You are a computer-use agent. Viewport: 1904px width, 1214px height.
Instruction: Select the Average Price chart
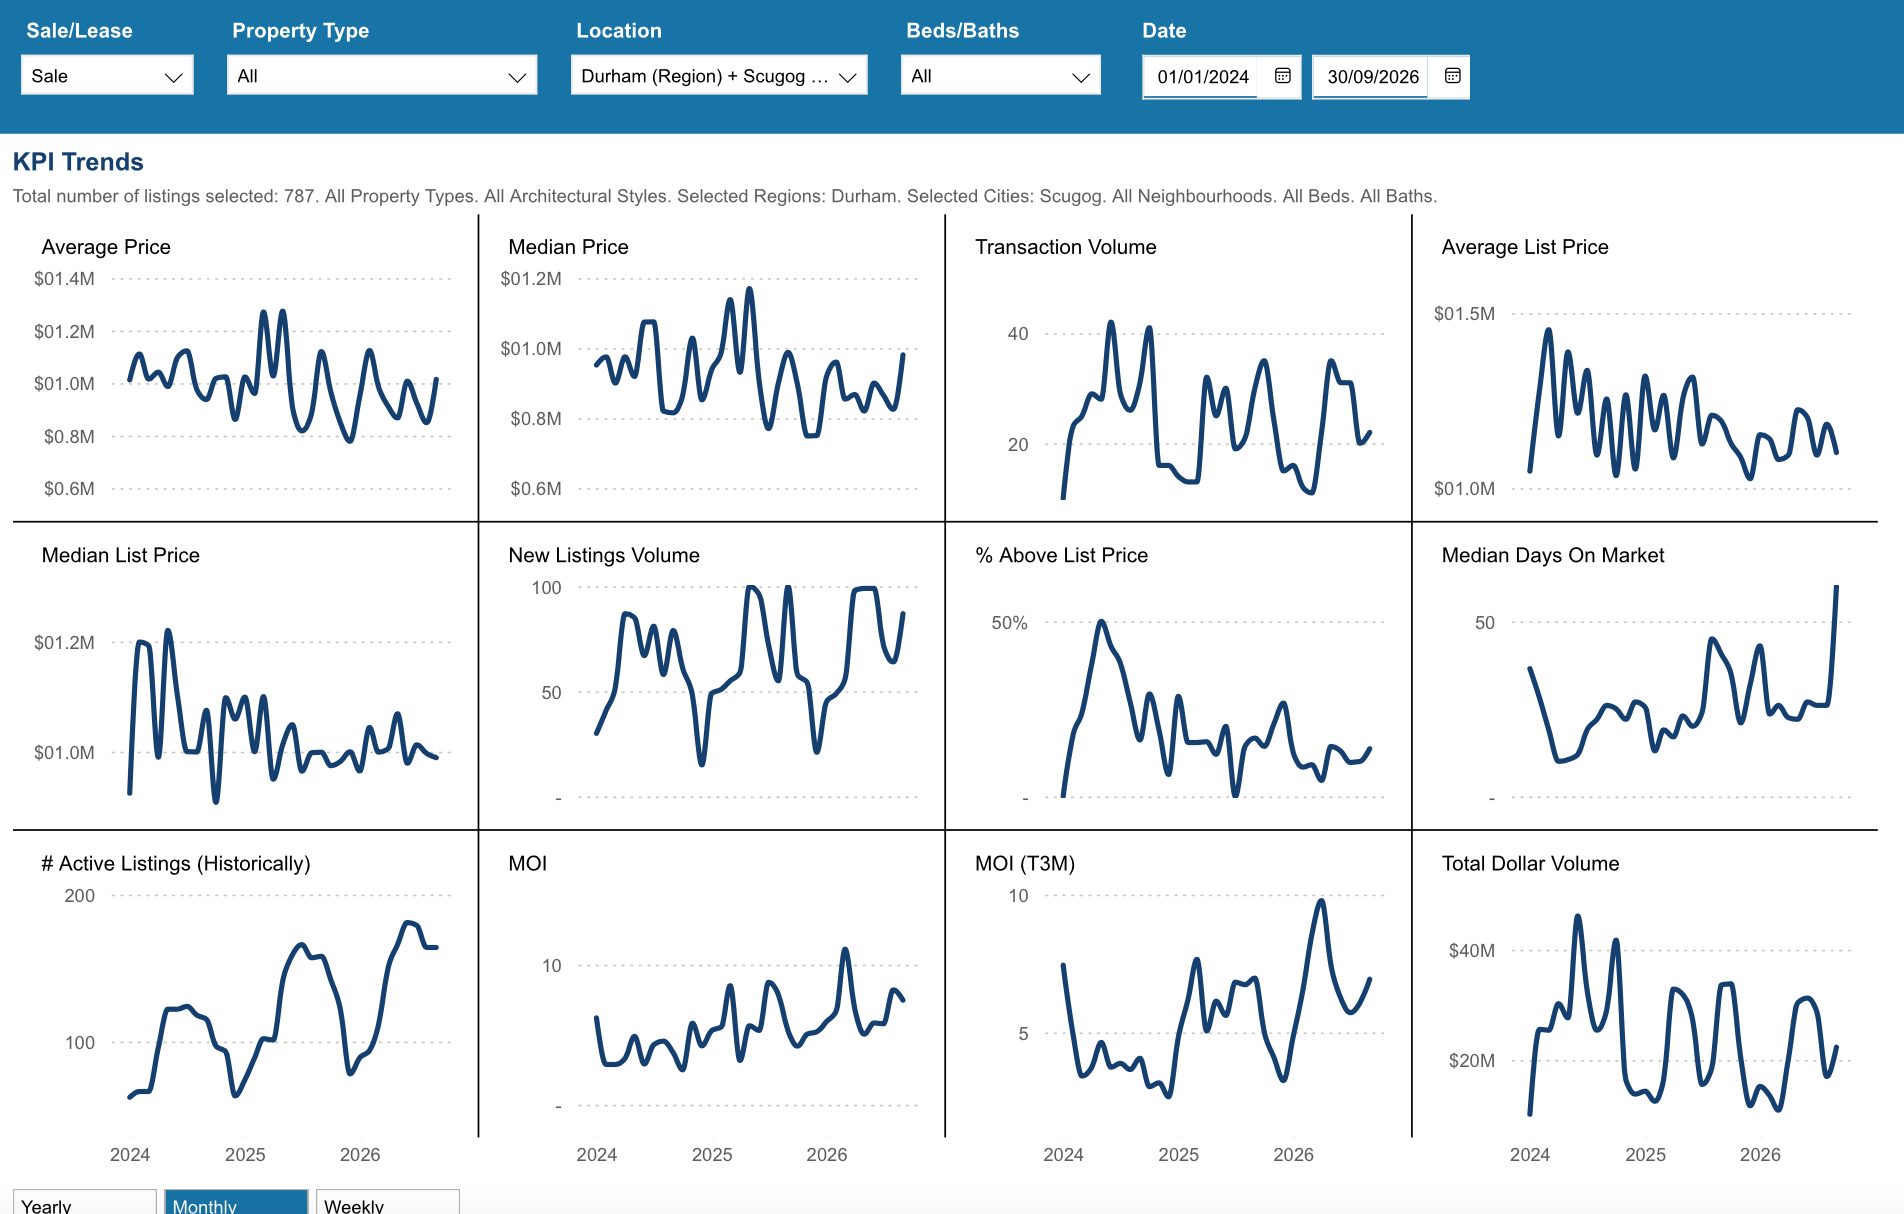point(245,368)
